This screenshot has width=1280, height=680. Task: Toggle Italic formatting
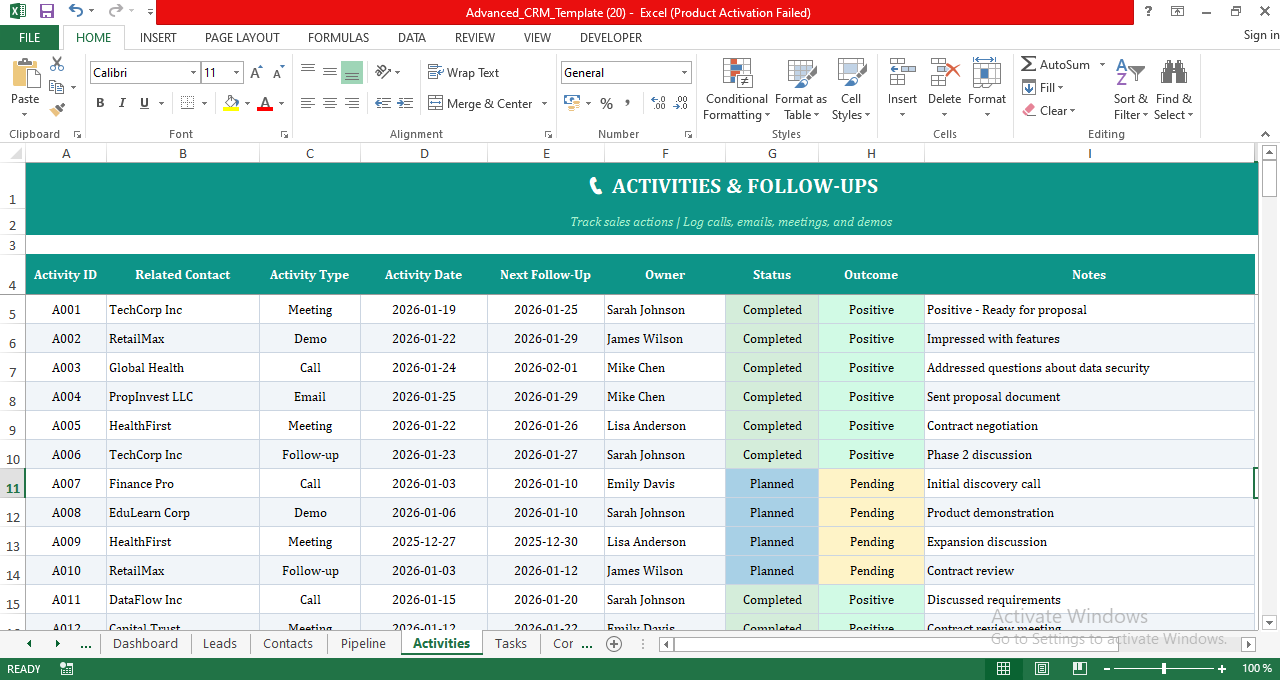tap(122, 103)
